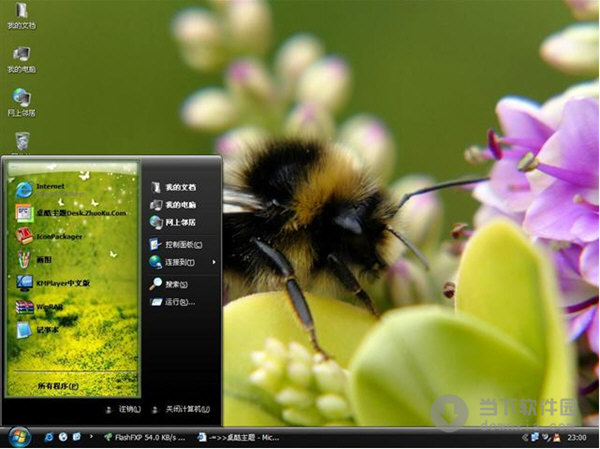
Task: Expand quick launch overflow chevron
Action: point(91,436)
